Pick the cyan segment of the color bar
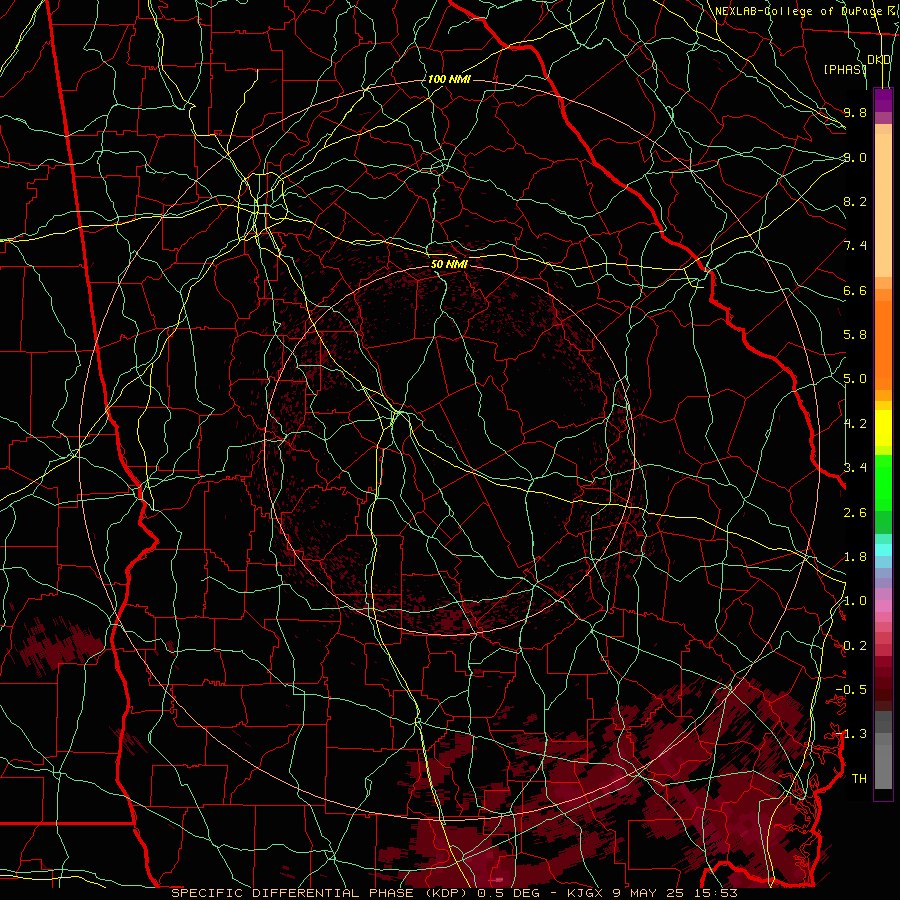The width and height of the screenshot is (900, 900). (883, 550)
